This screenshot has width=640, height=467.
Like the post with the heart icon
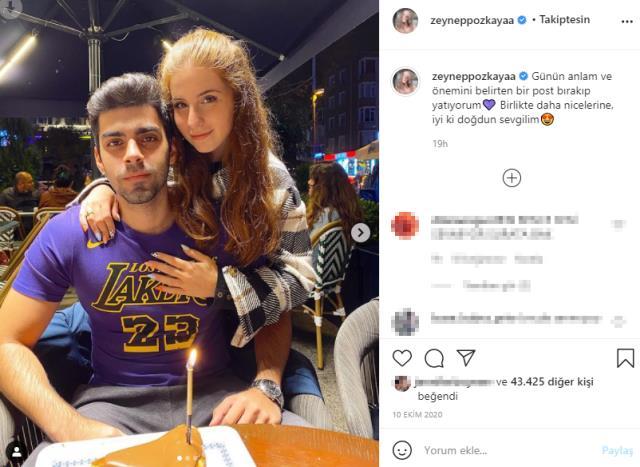click(x=402, y=358)
